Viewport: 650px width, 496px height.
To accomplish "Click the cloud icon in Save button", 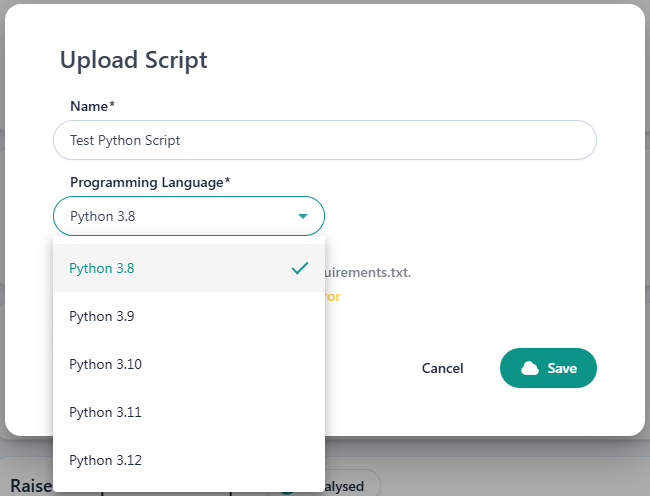I will click(530, 368).
